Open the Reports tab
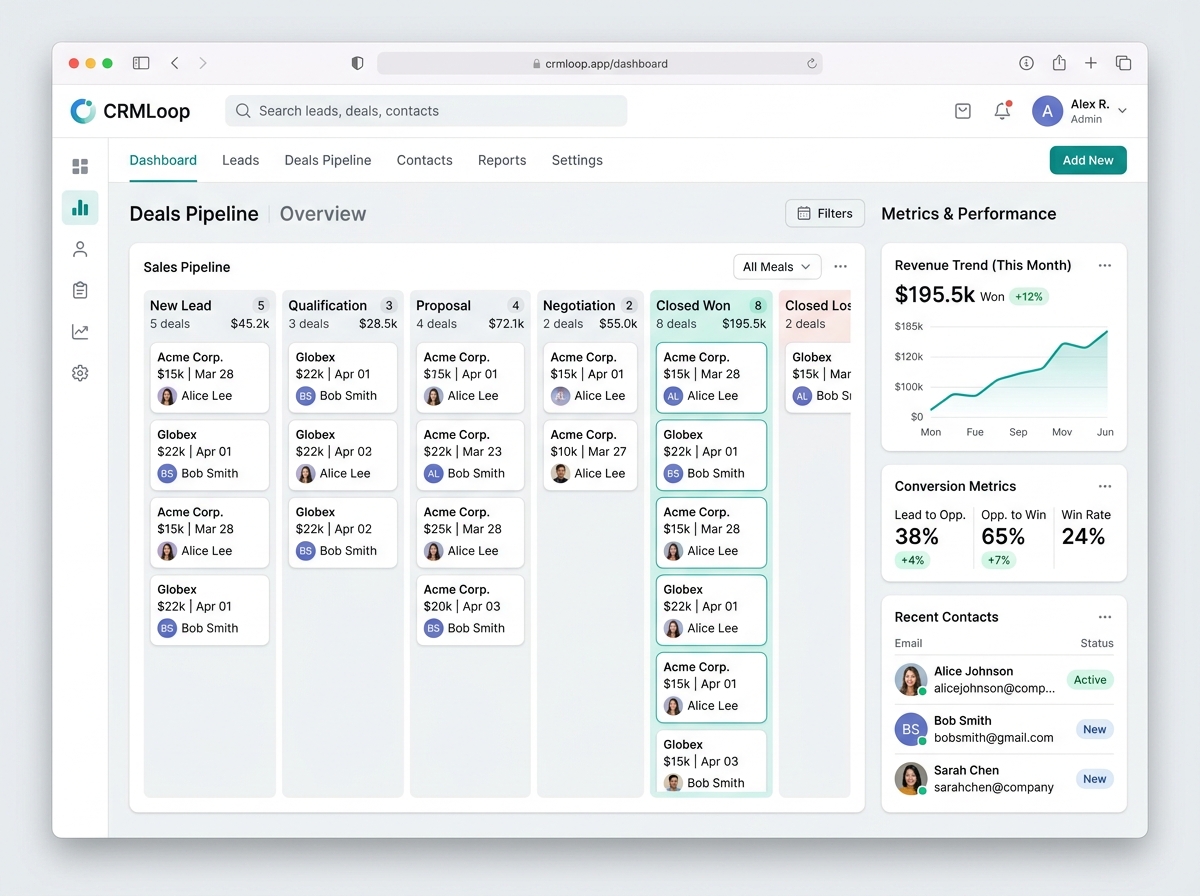The width and height of the screenshot is (1200, 896). 502,160
